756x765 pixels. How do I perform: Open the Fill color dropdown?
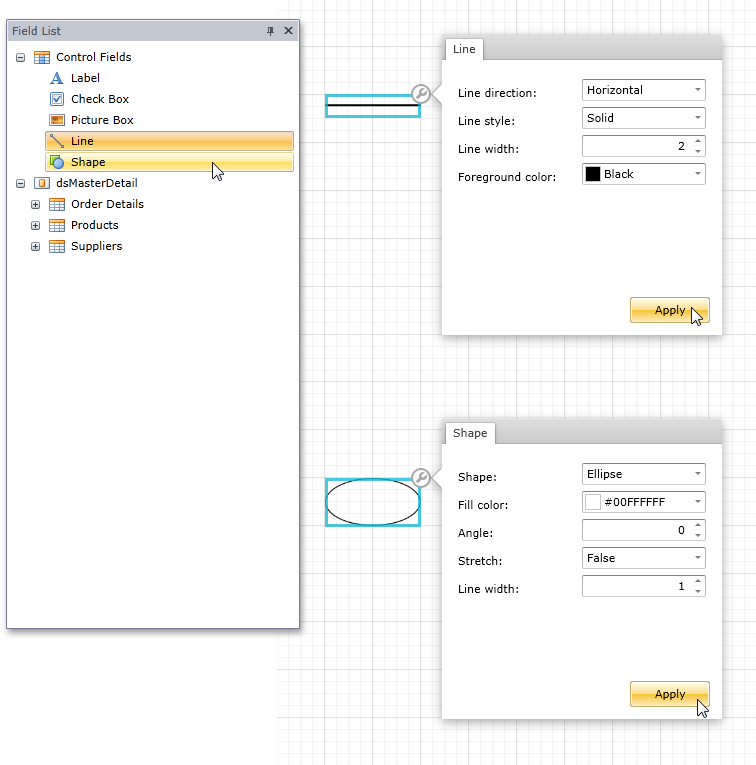643,502
